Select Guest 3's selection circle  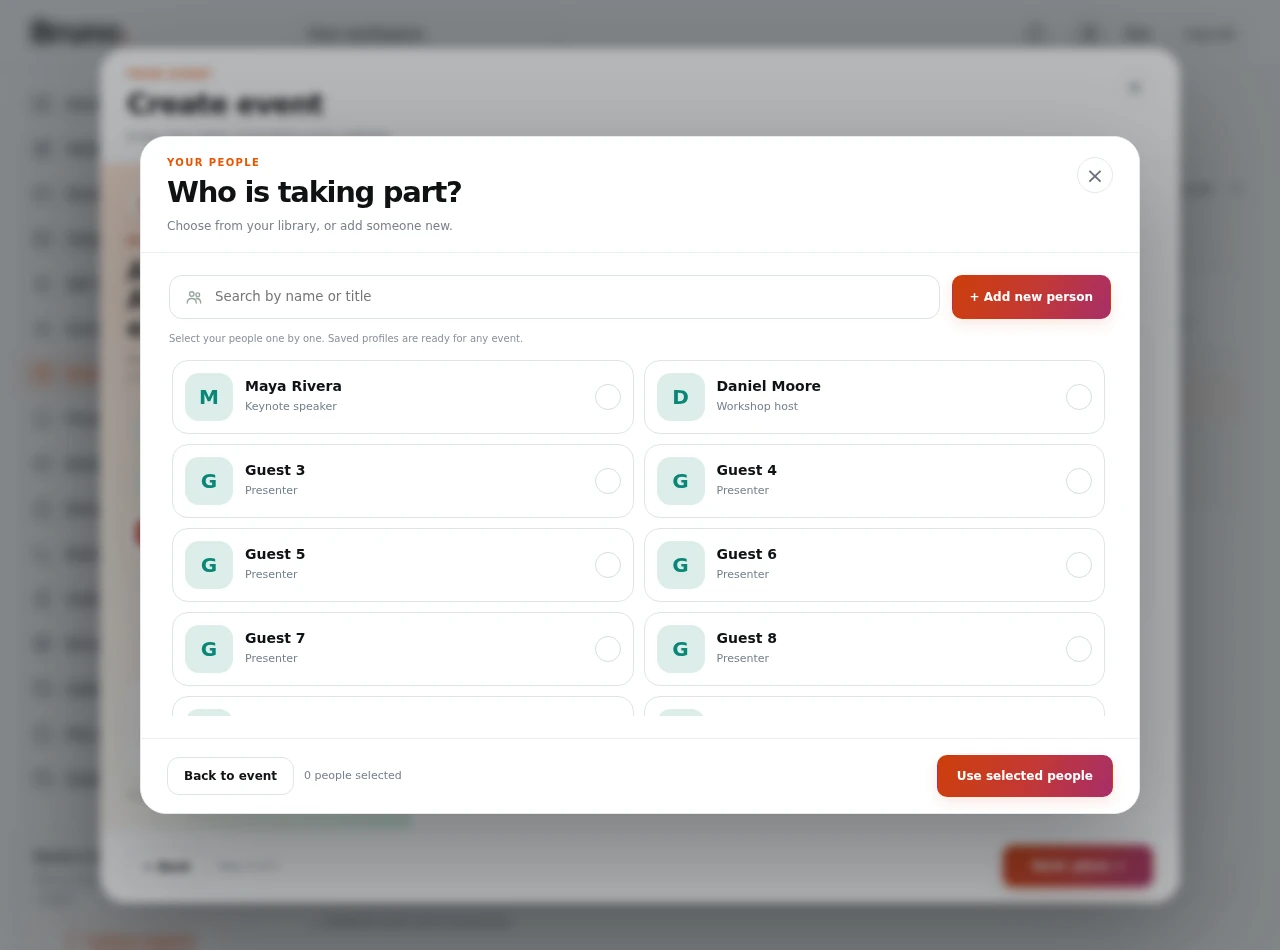tap(608, 481)
